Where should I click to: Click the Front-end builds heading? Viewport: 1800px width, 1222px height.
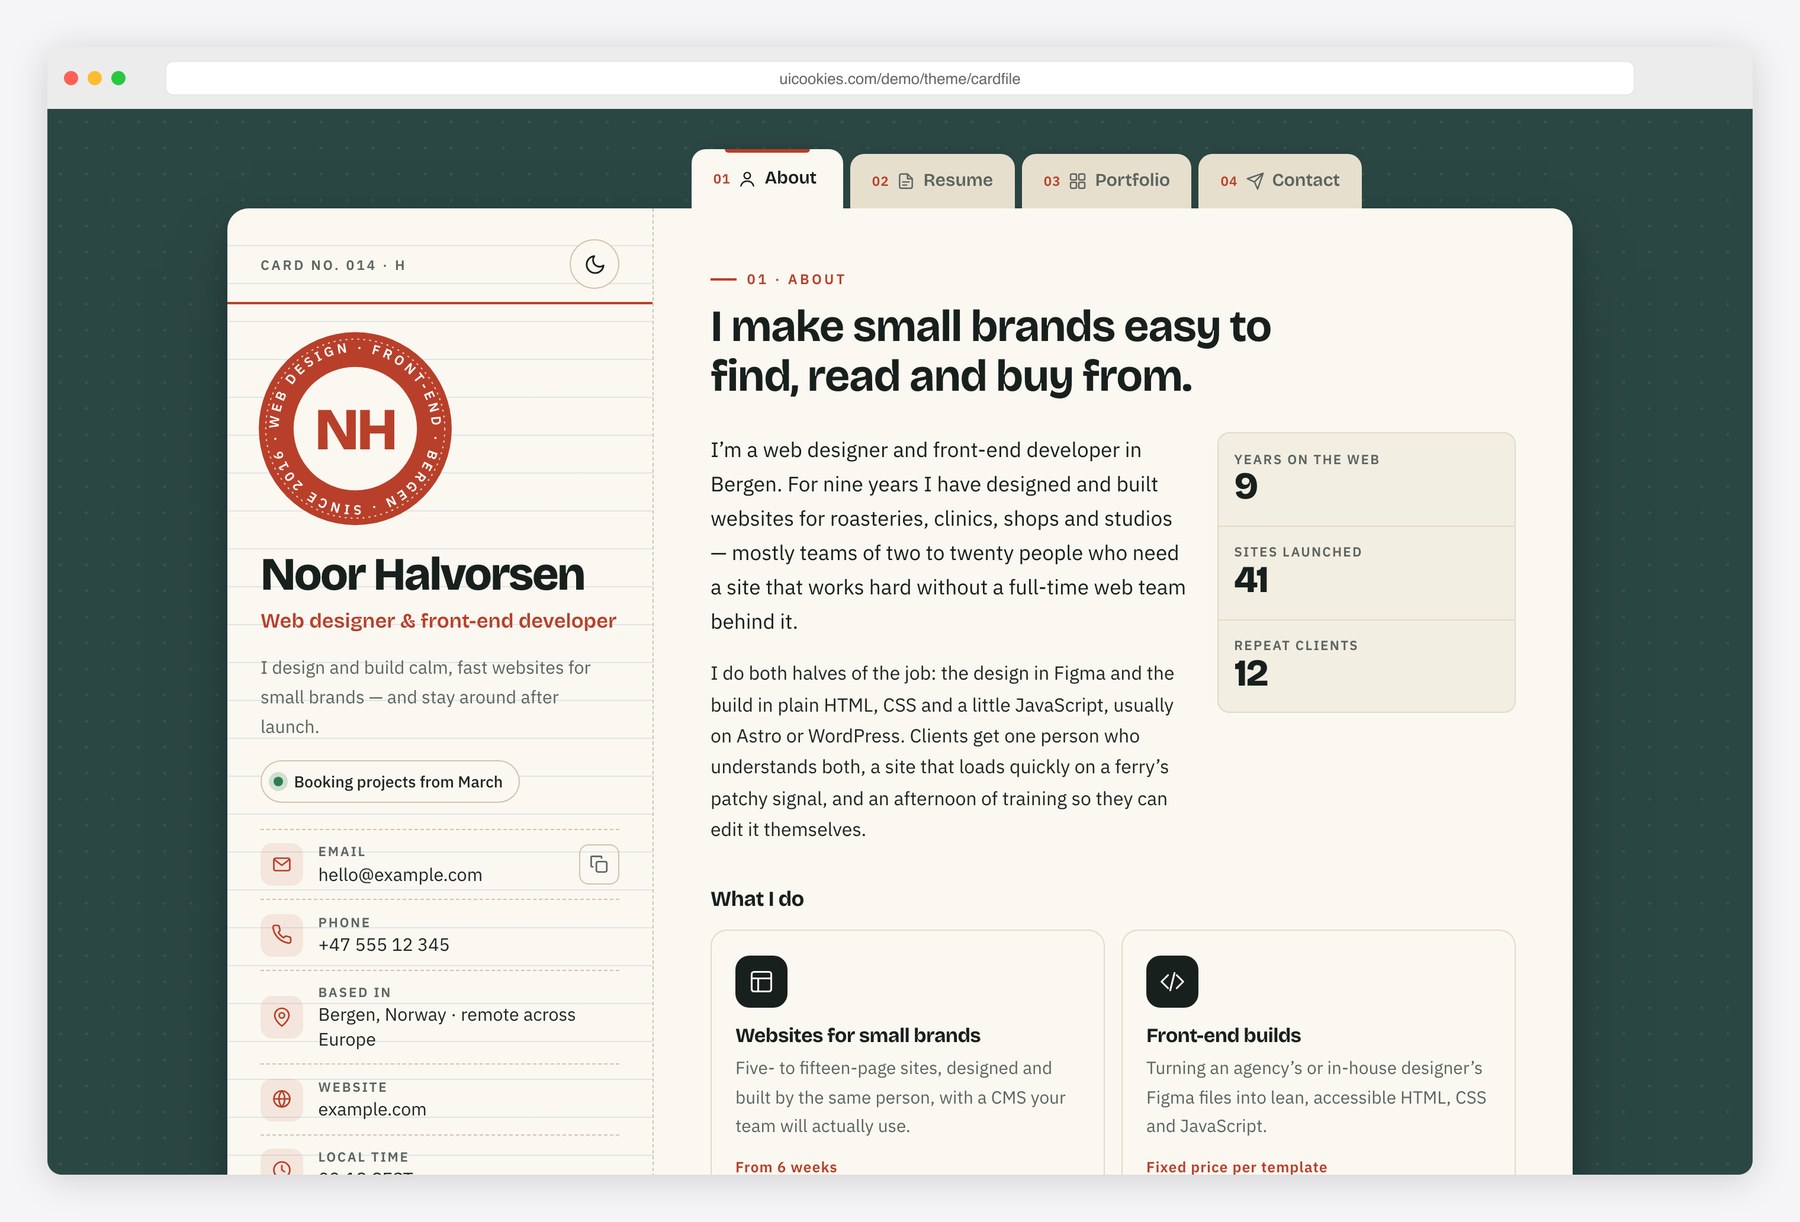[x=1223, y=1035]
